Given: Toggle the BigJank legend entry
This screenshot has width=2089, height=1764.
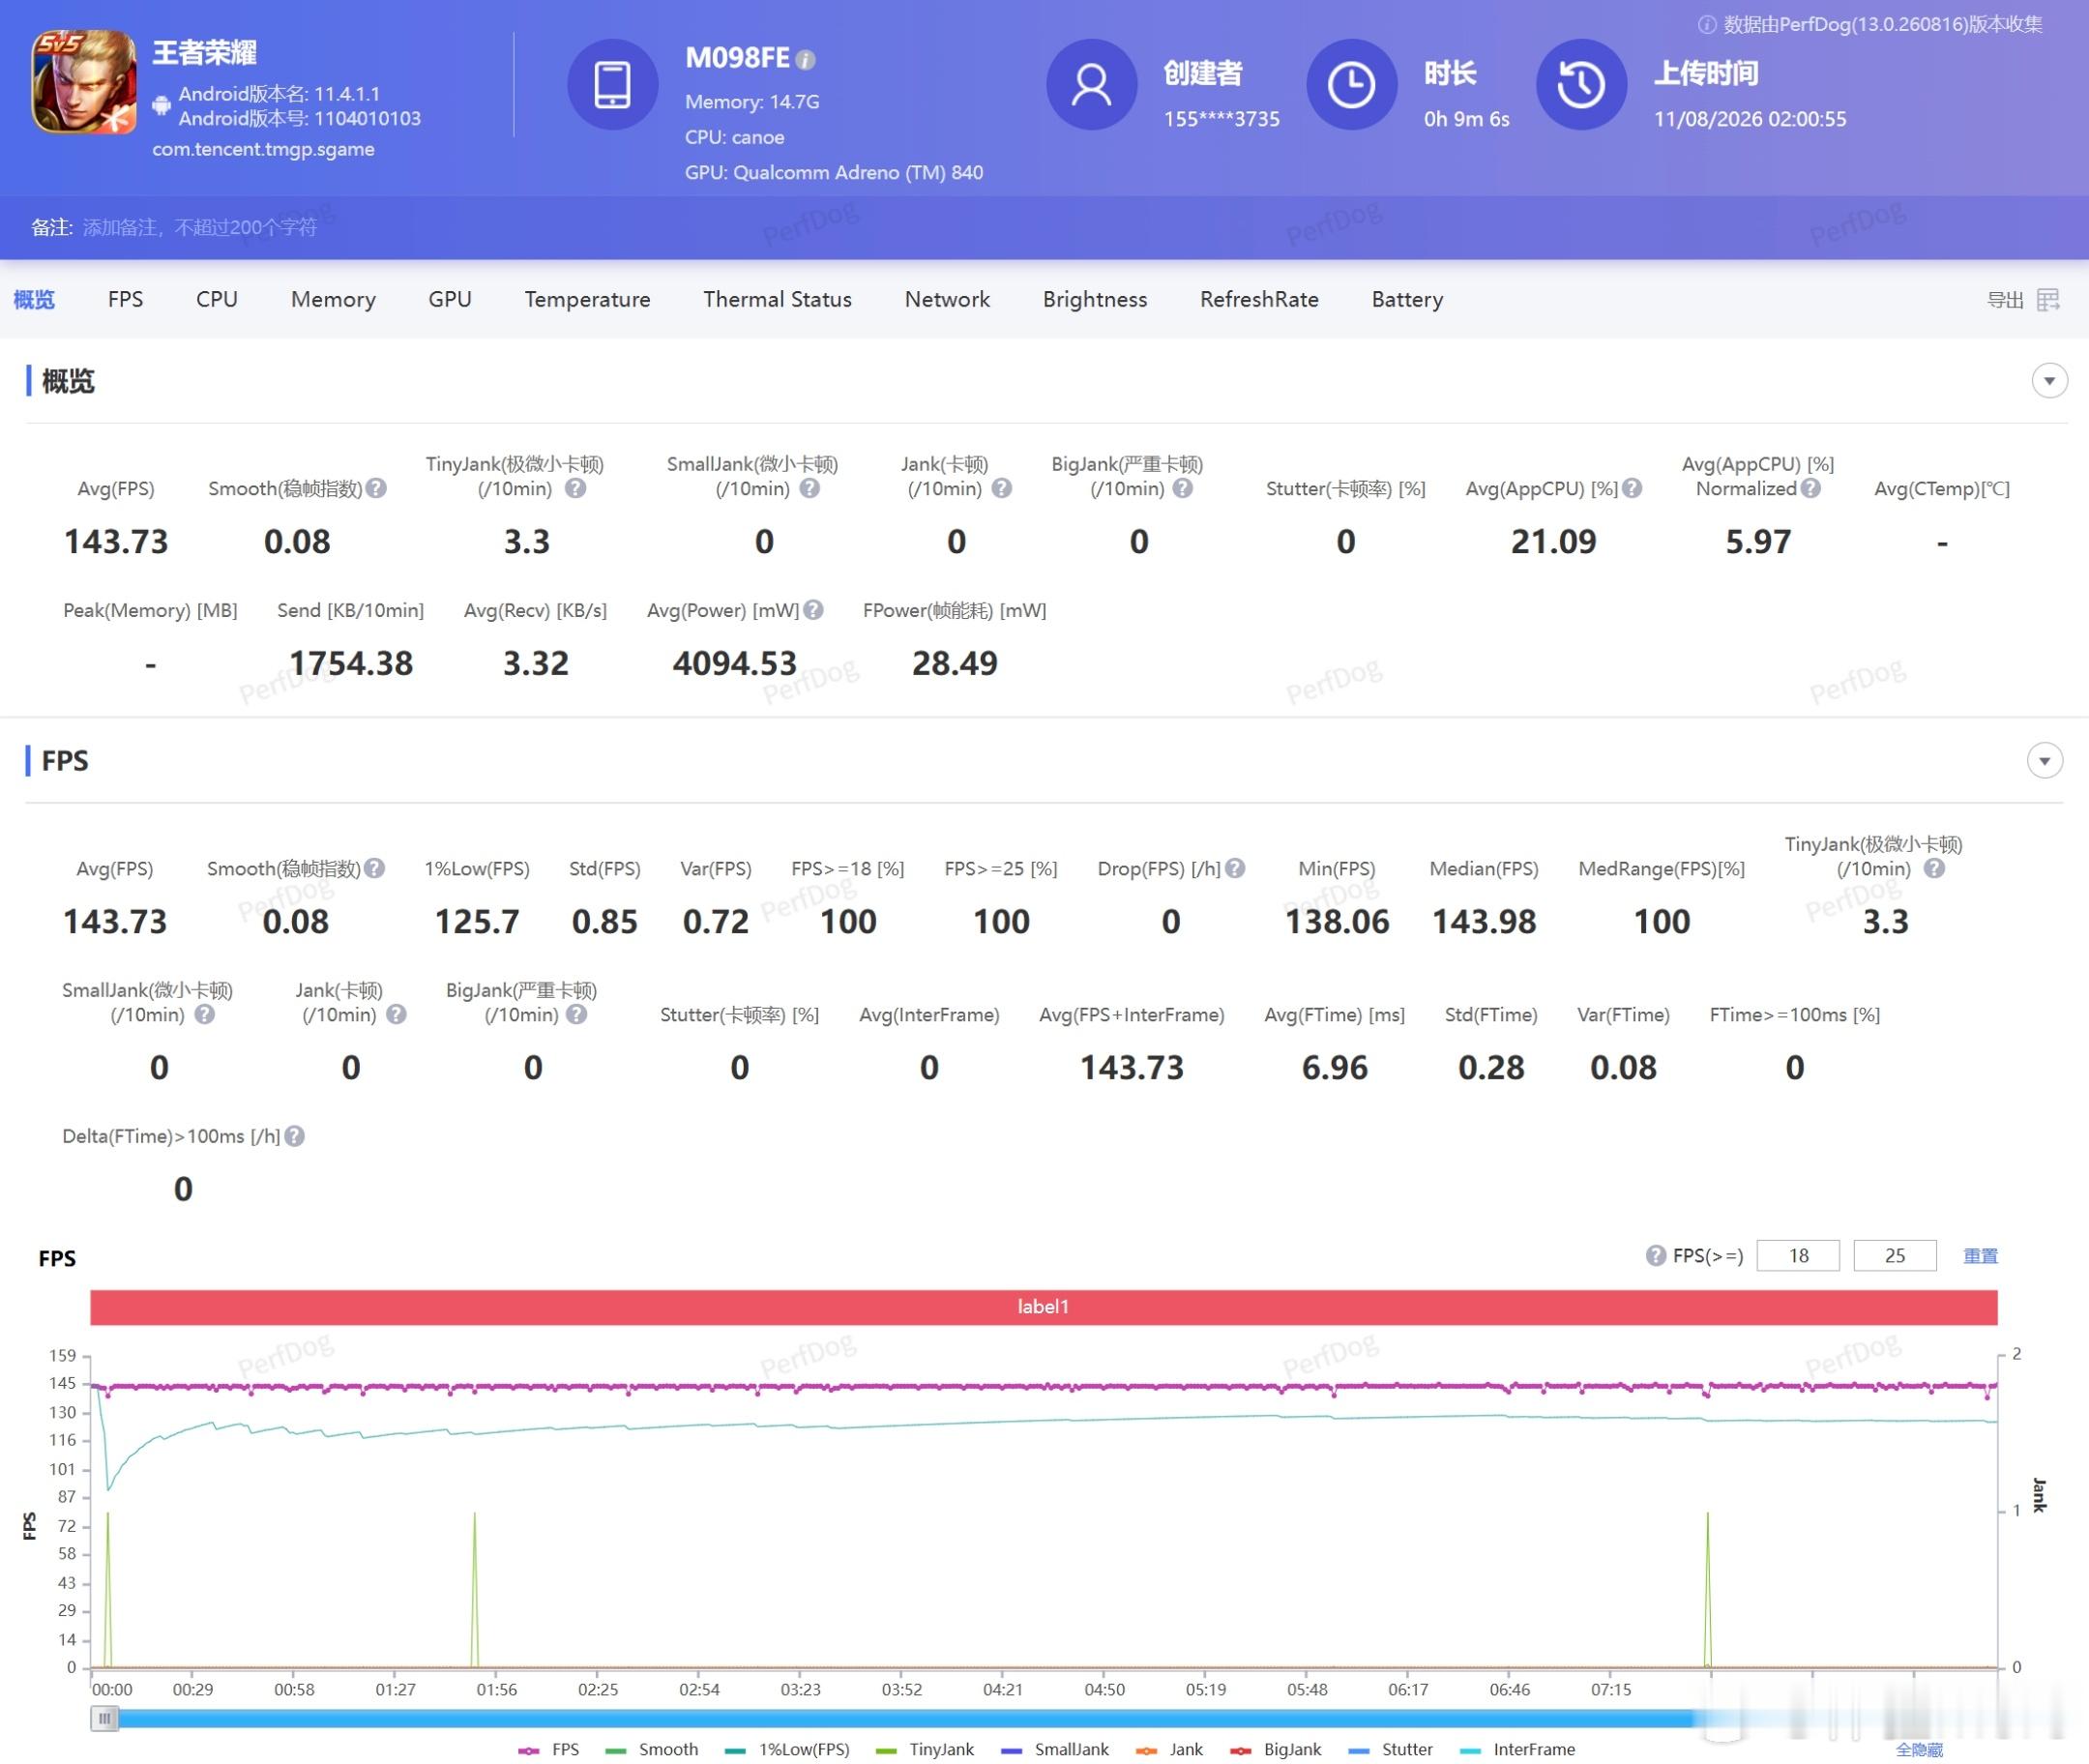Looking at the screenshot, I should (1276, 1749).
